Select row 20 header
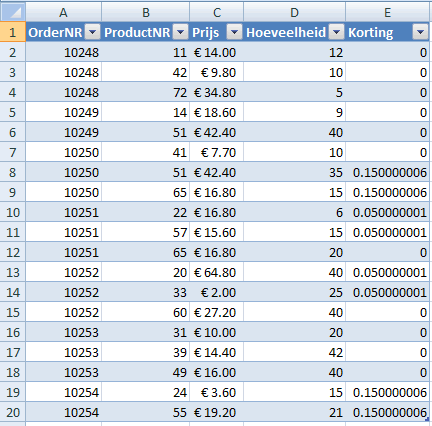The height and width of the screenshot is (426, 432). tap(13, 412)
